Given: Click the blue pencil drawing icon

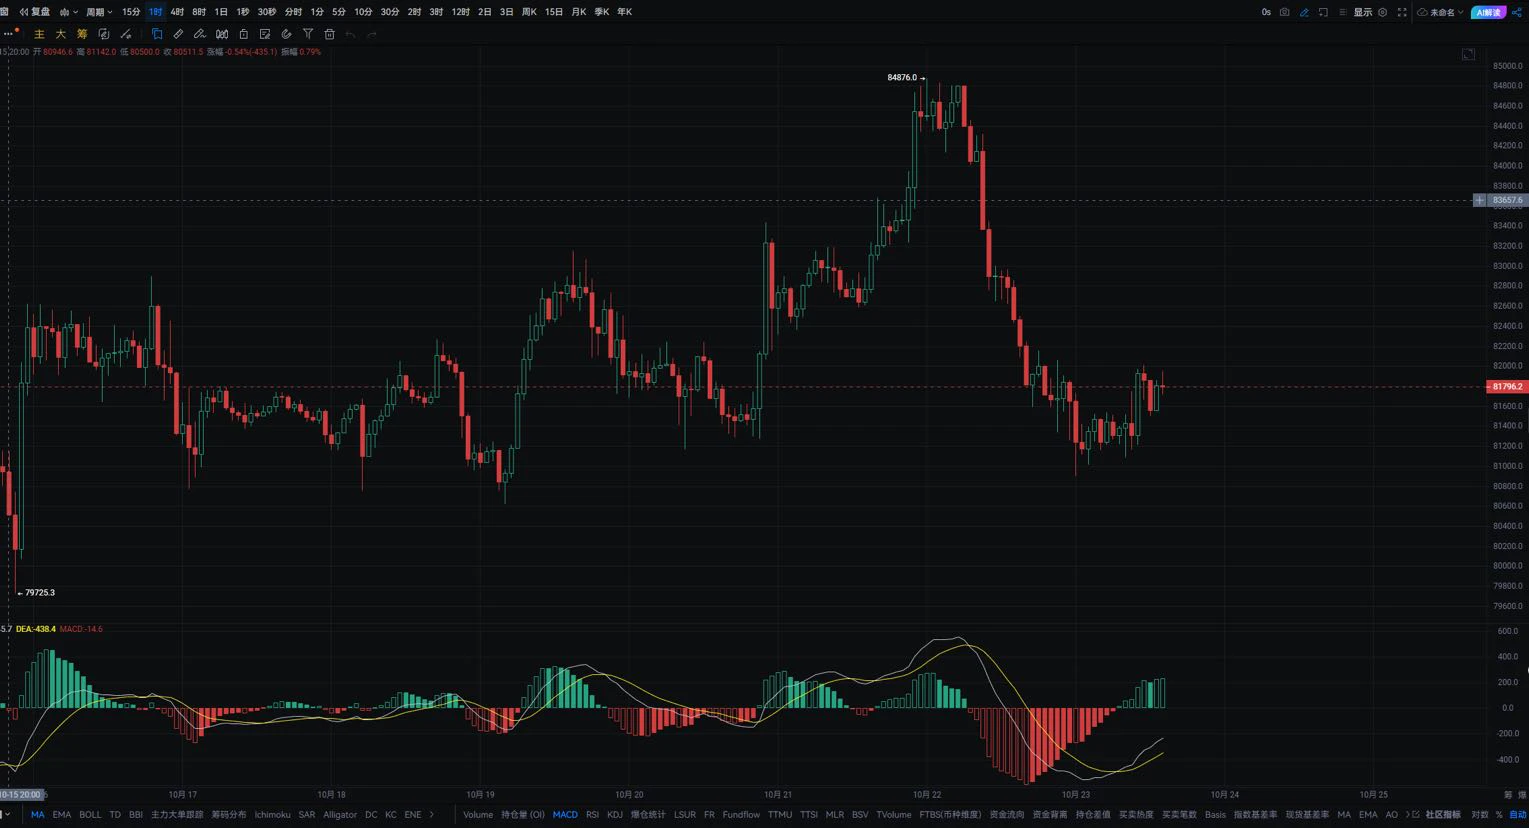Looking at the screenshot, I should point(1304,12).
